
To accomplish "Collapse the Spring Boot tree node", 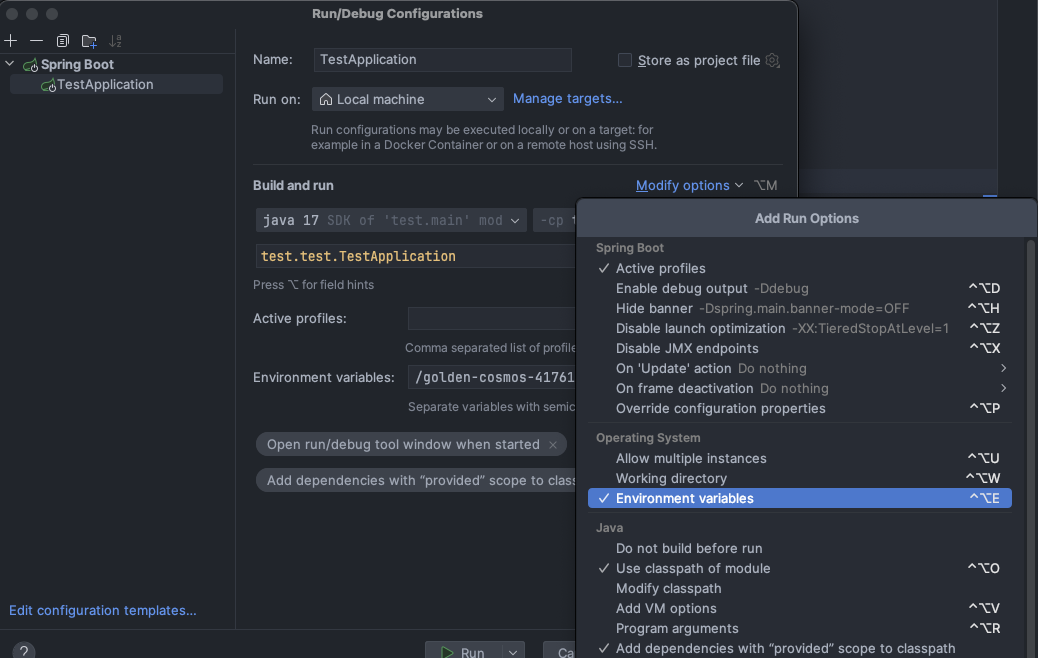I will [9, 64].
